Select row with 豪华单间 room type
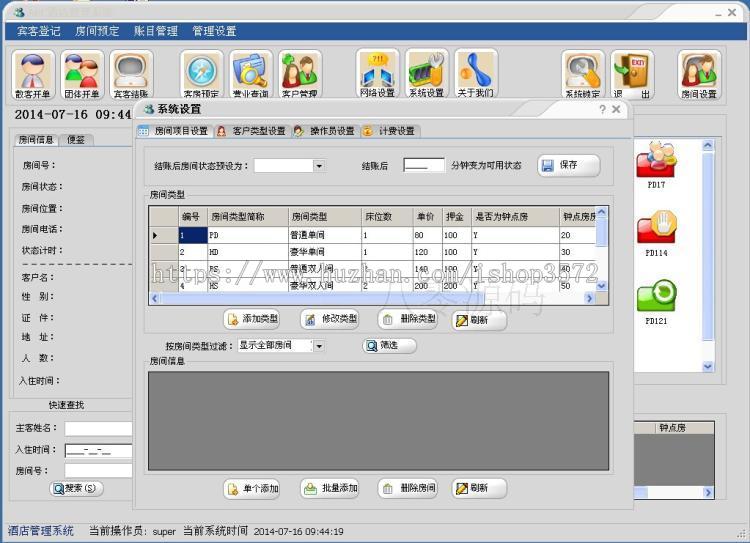Image resolution: width=750 pixels, height=543 pixels. (374, 252)
